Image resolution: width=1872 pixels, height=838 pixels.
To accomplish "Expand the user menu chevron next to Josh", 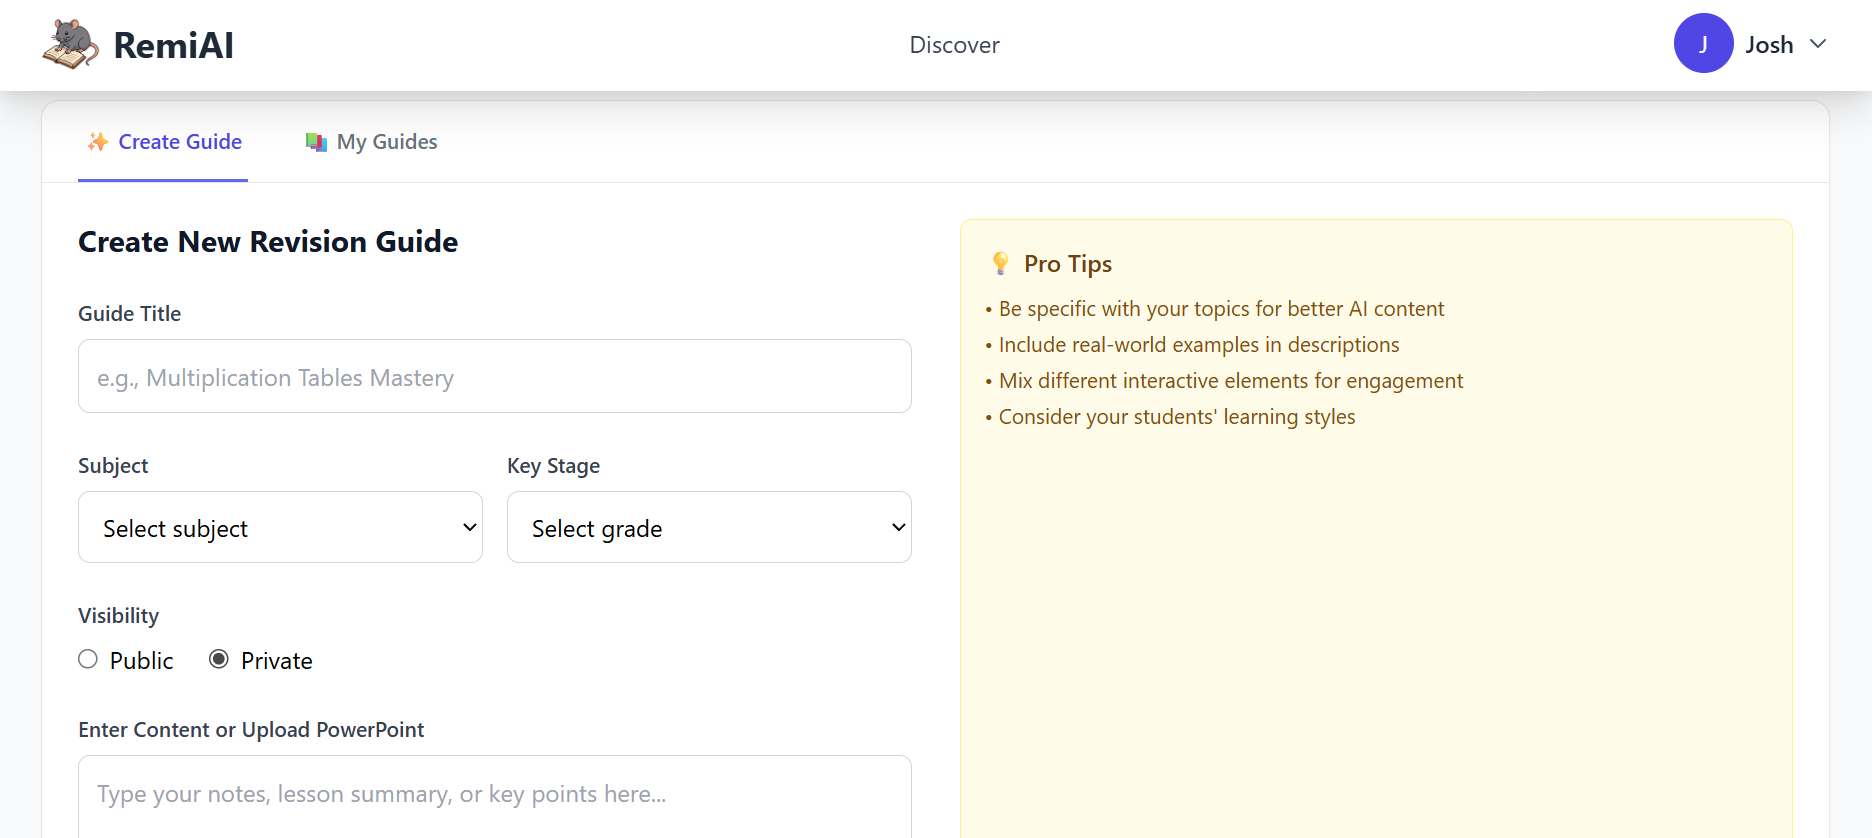I will [x=1818, y=44].
